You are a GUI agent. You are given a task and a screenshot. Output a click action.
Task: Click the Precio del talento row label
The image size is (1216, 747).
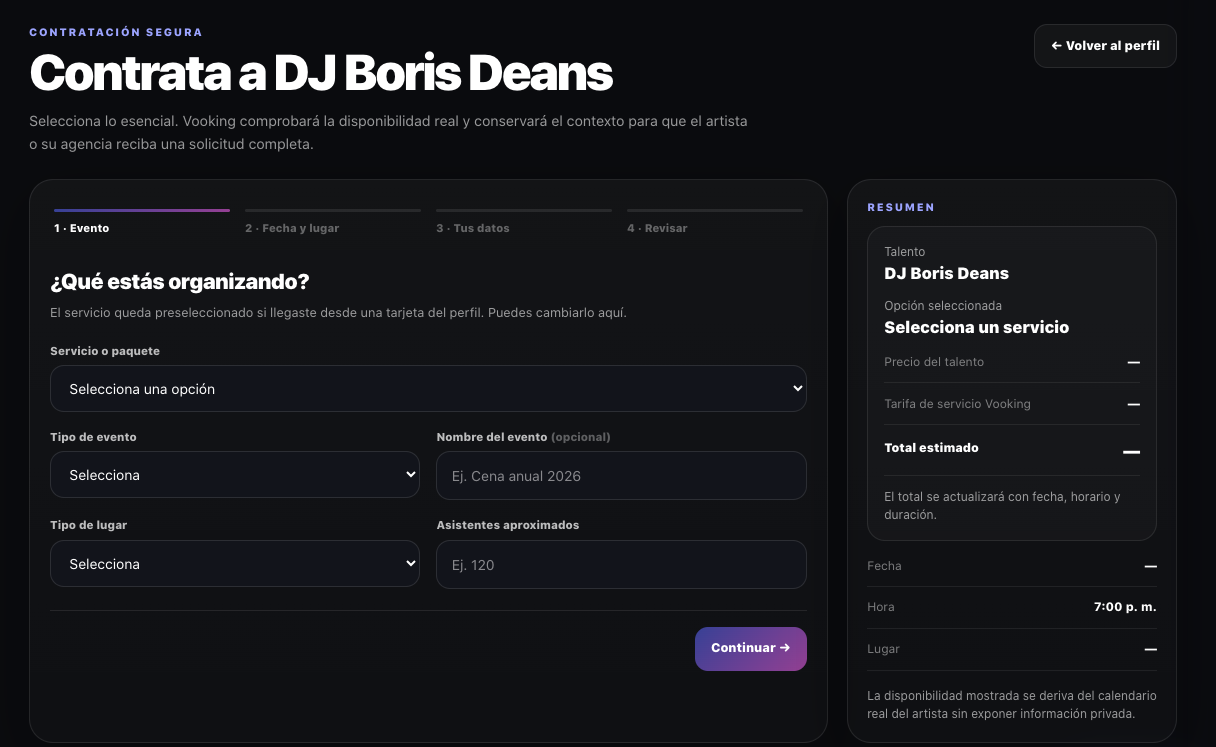point(934,362)
